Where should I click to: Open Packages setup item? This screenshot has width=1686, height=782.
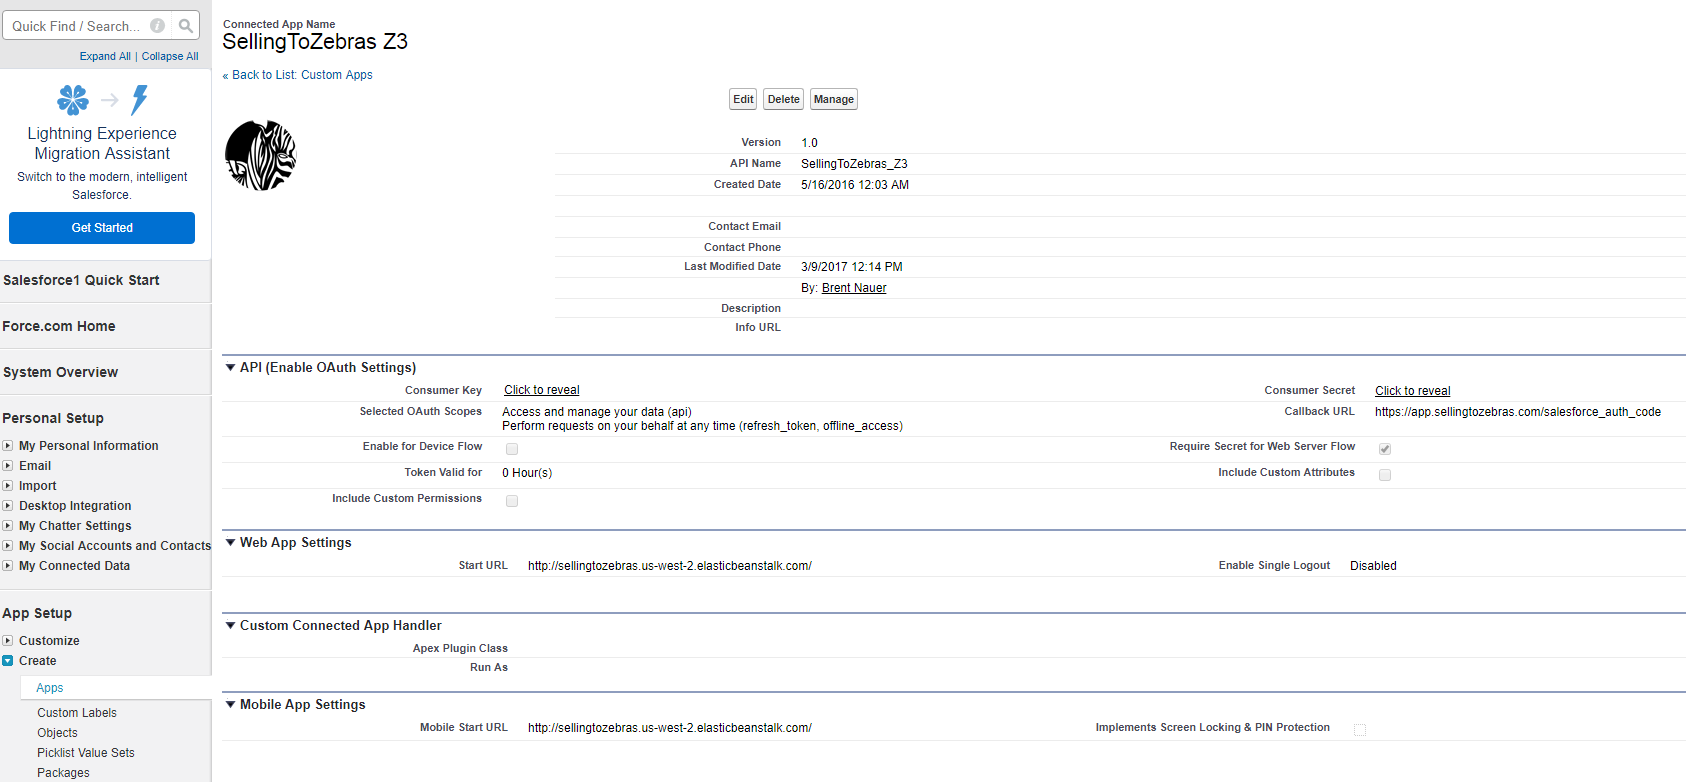click(63, 773)
